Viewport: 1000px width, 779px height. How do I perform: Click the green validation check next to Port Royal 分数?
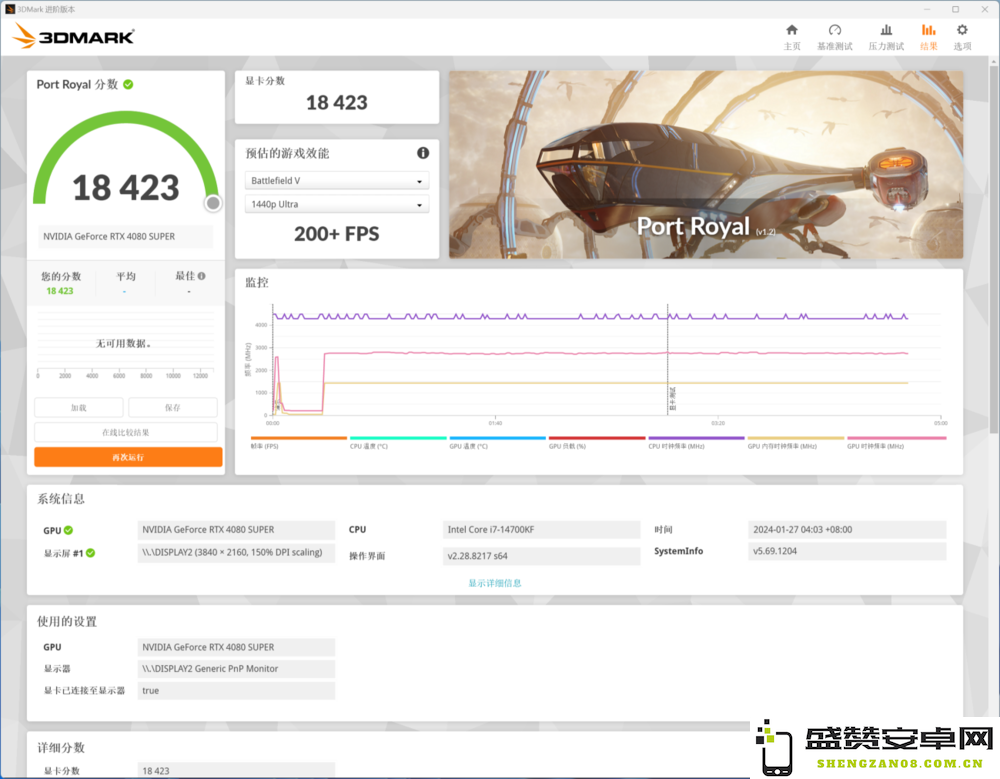click(128, 84)
